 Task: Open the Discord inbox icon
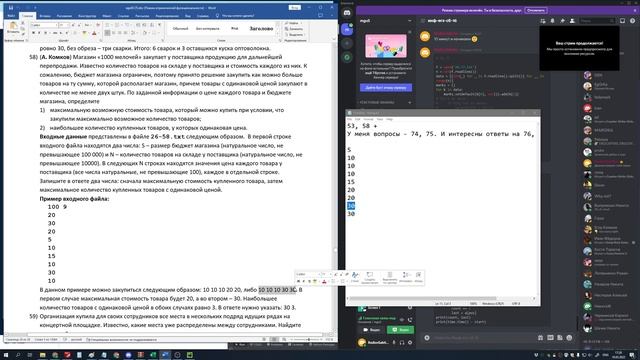(x=622, y=20)
